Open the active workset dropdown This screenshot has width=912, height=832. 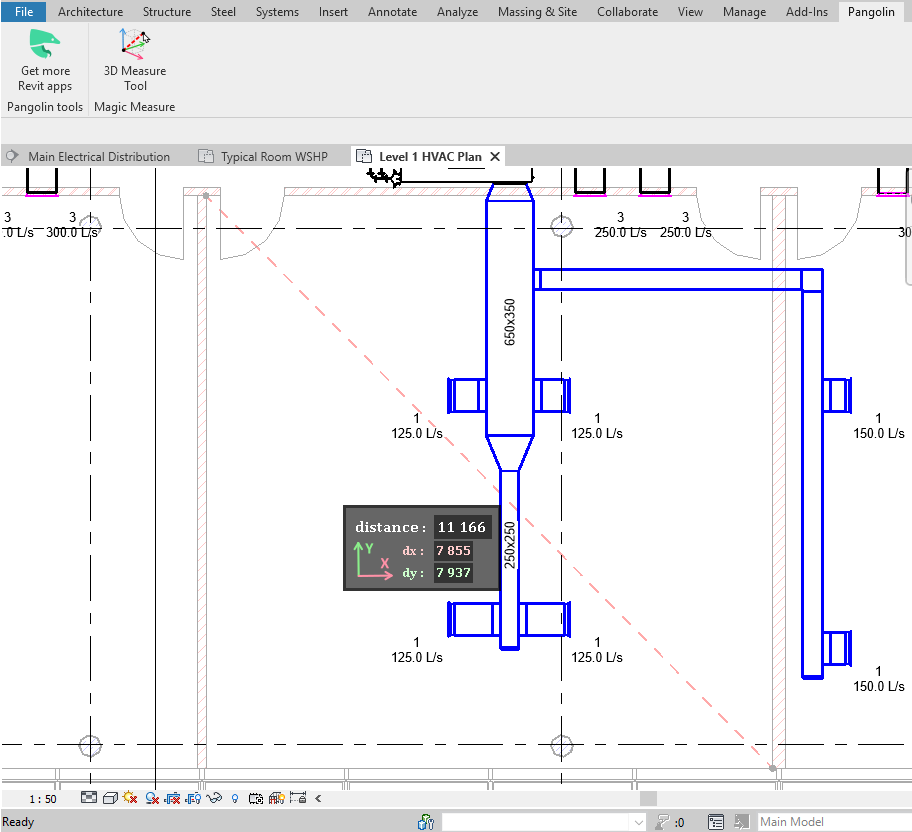(543, 822)
